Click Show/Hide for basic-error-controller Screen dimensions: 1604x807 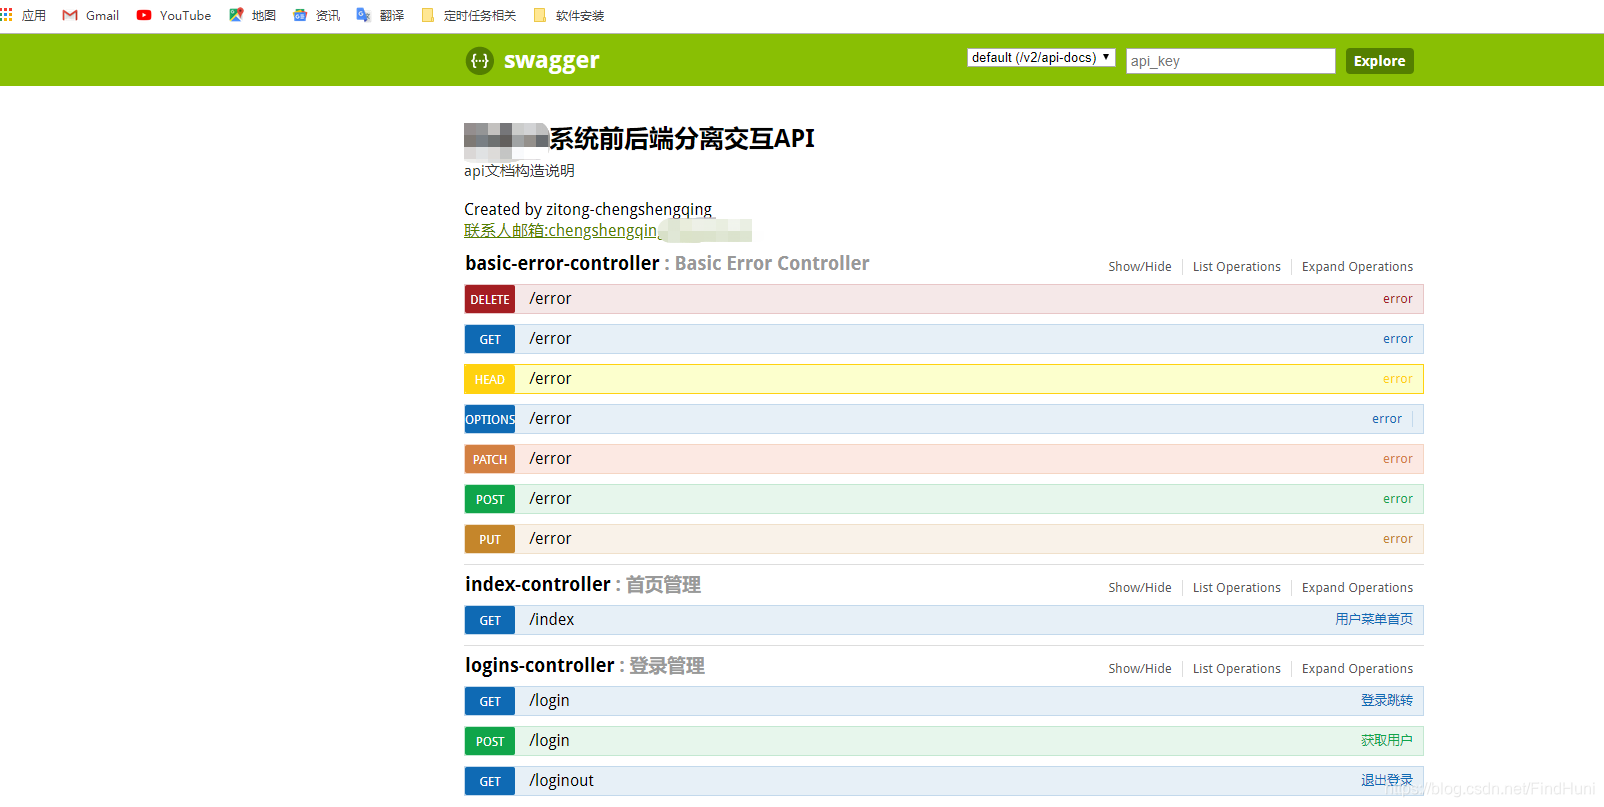click(x=1140, y=267)
